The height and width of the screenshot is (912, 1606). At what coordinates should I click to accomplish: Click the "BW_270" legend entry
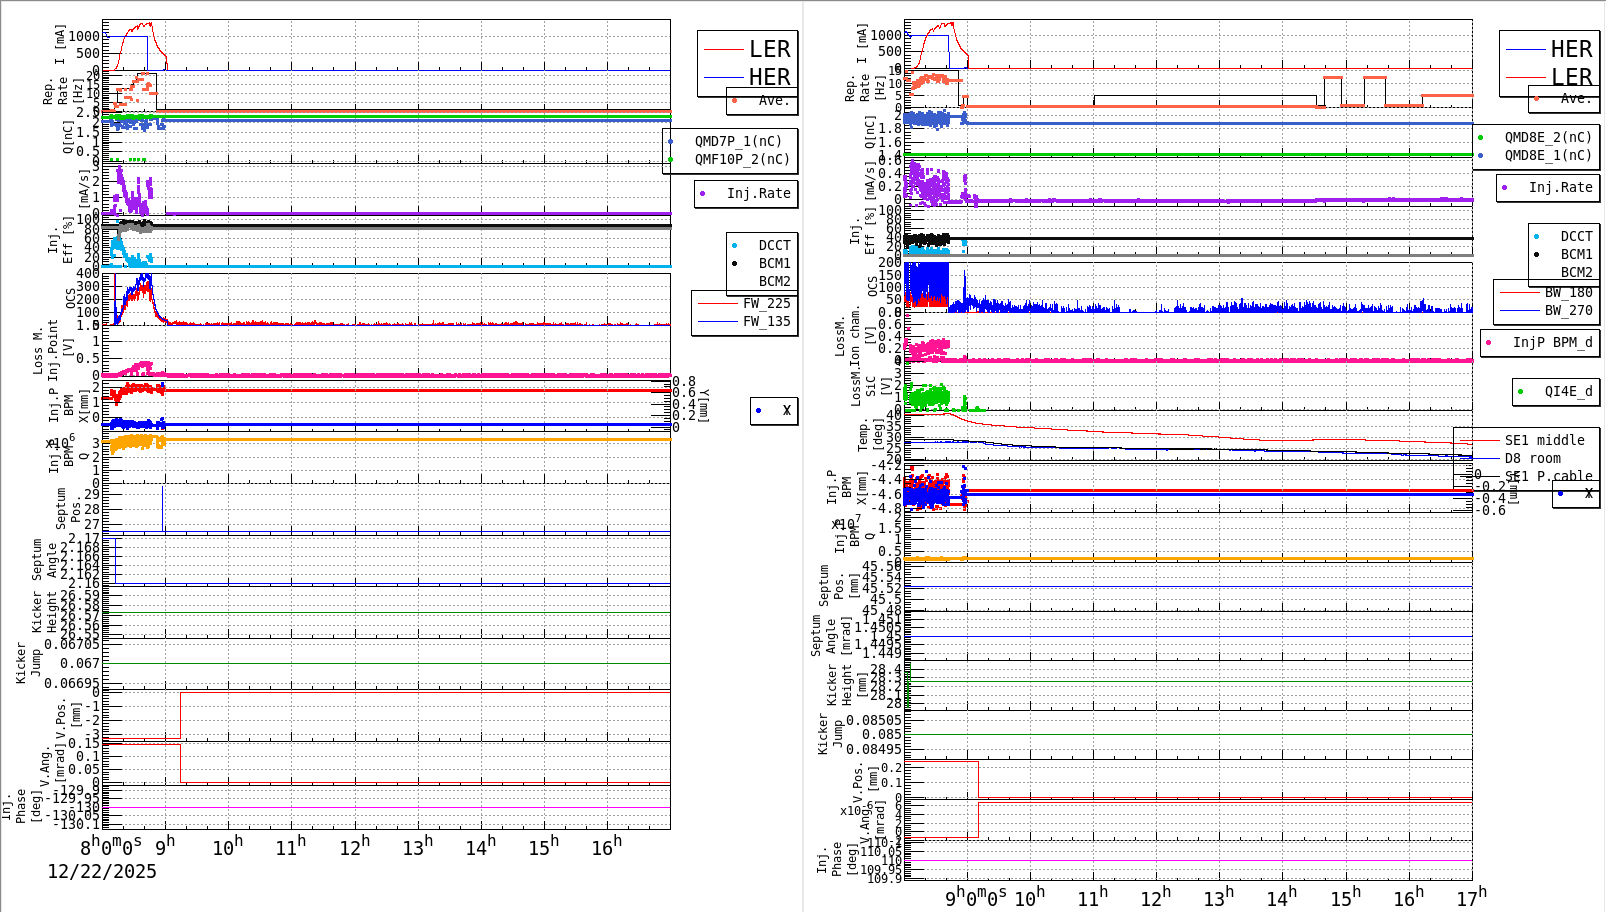[x=1568, y=310]
